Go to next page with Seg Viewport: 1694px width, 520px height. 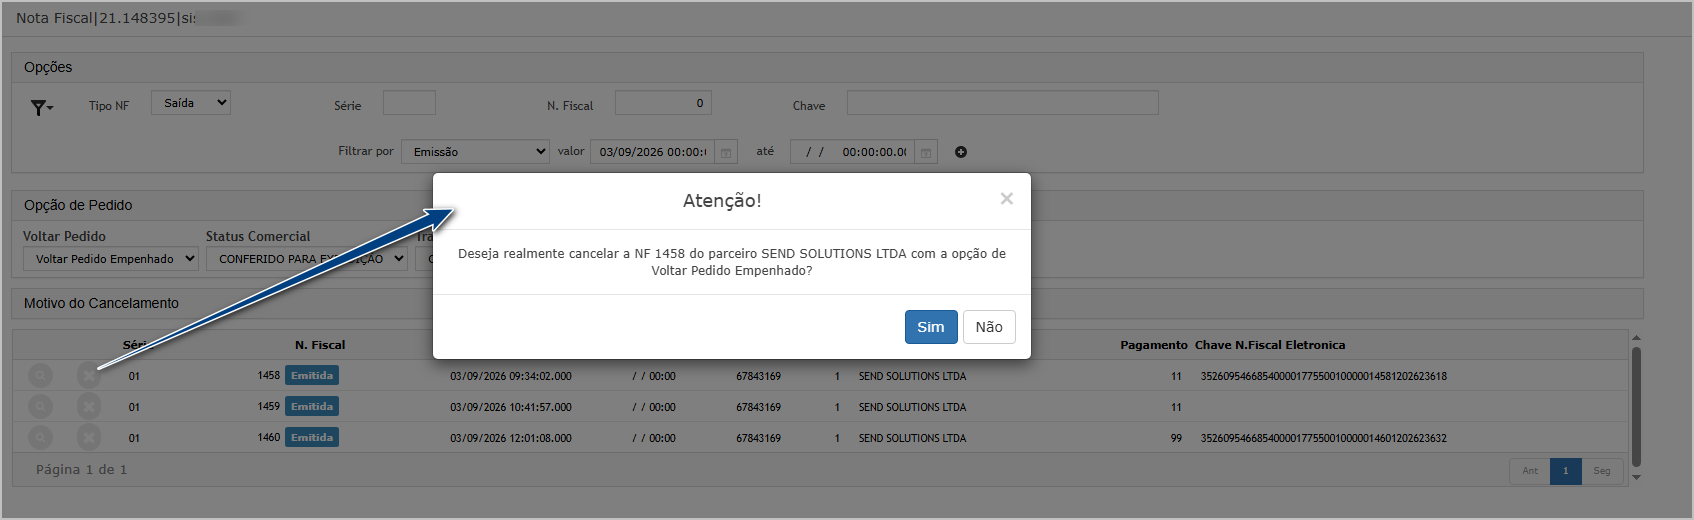click(x=1602, y=471)
